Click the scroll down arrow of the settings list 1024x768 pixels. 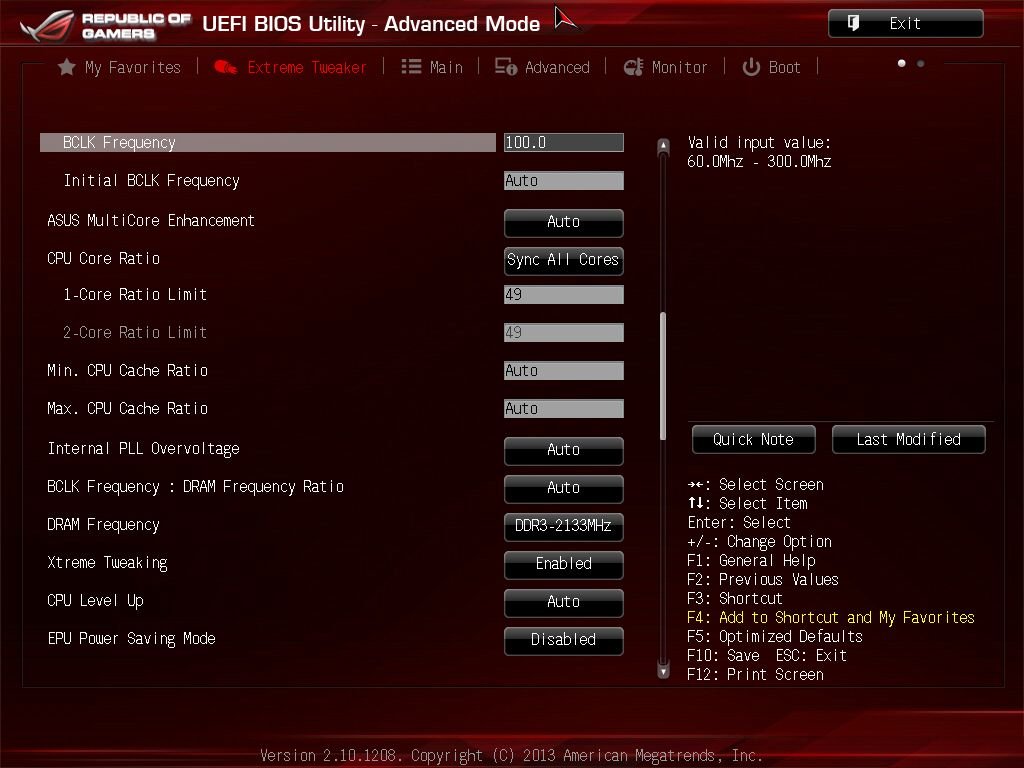(x=663, y=671)
